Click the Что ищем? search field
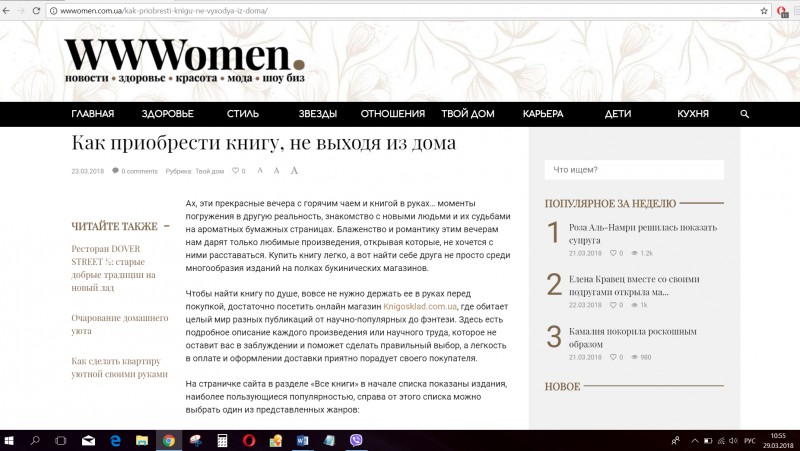This screenshot has width=800, height=451. (x=634, y=170)
